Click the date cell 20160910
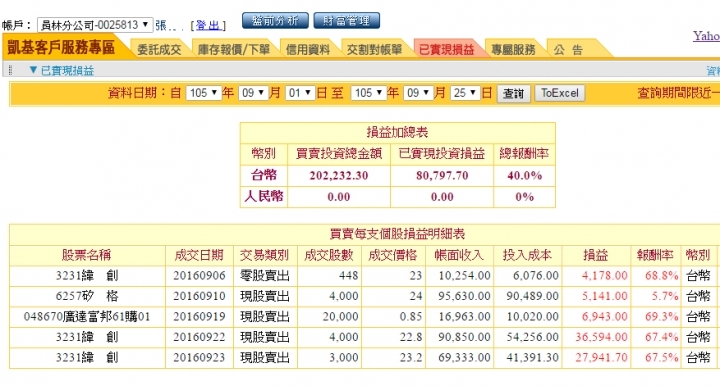720x386 pixels. [x=199, y=296]
